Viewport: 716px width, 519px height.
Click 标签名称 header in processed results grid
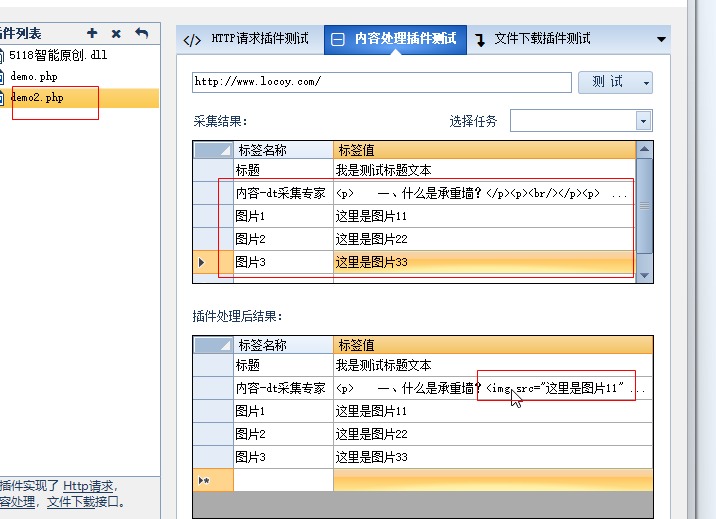[283, 345]
